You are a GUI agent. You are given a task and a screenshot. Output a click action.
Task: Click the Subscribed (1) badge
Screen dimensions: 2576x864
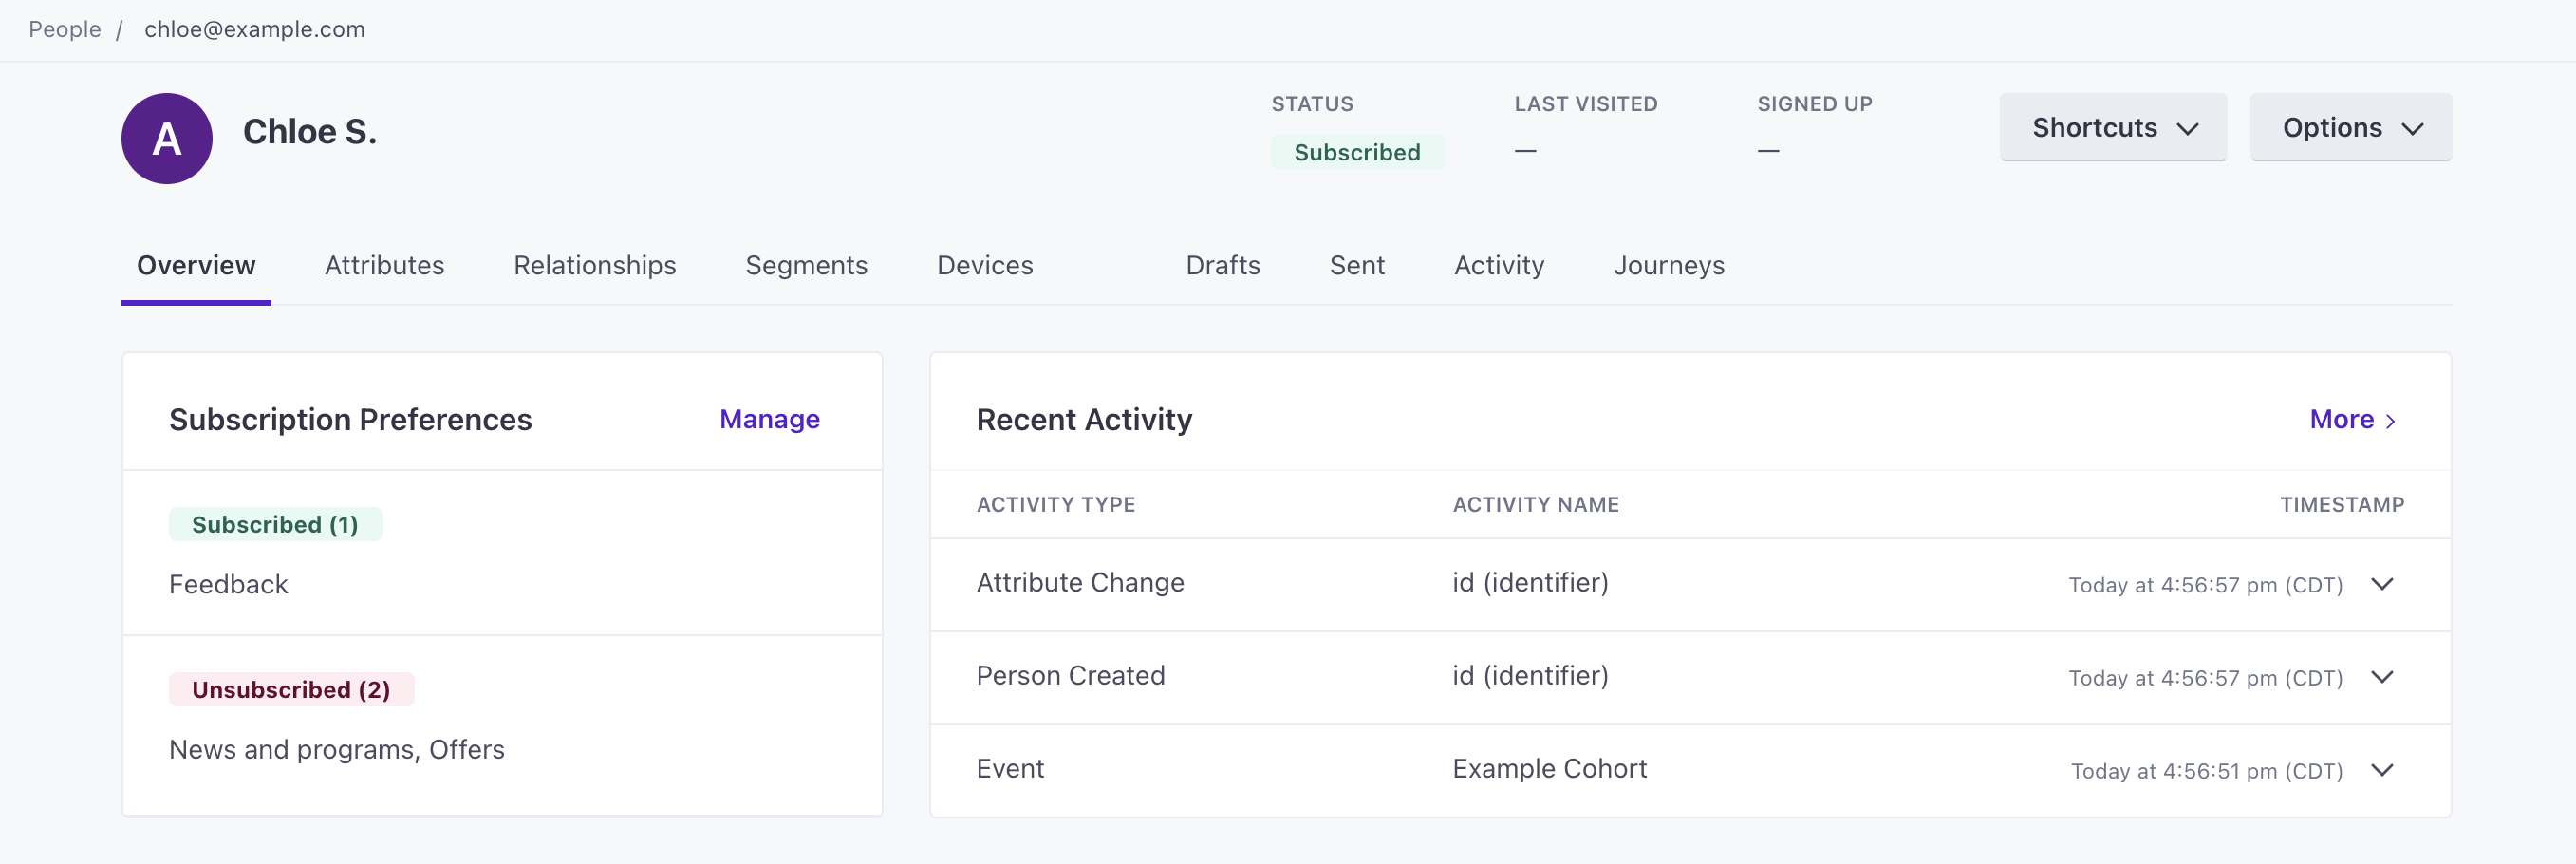pyautogui.click(x=275, y=524)
